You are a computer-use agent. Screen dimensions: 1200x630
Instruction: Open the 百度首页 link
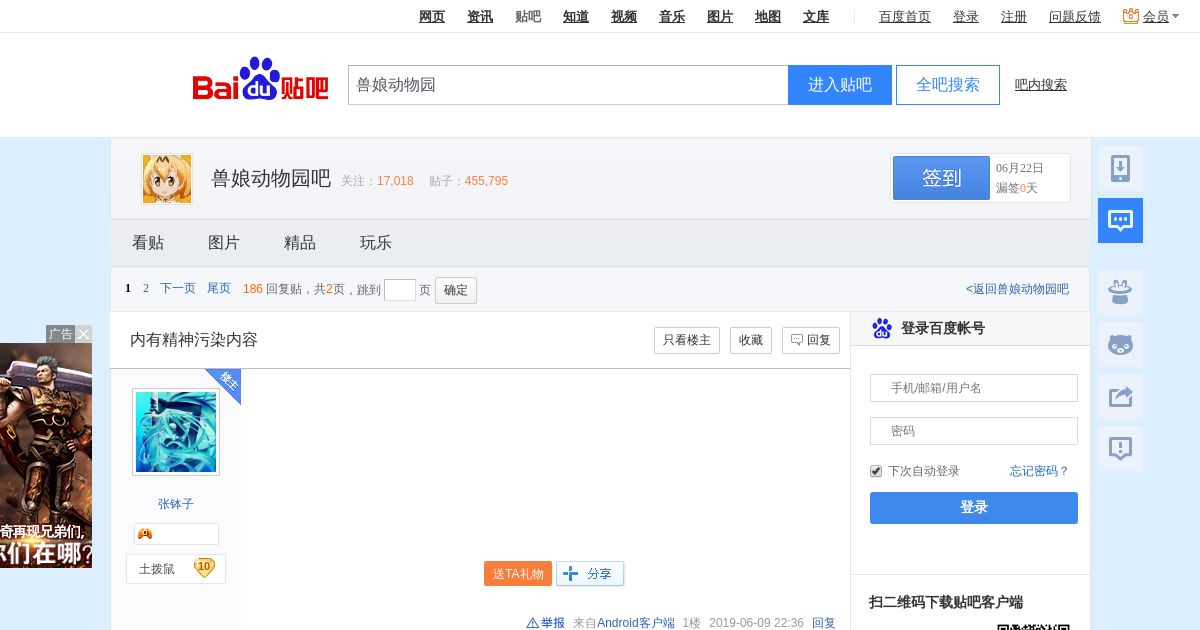click(x=905, y=16)
